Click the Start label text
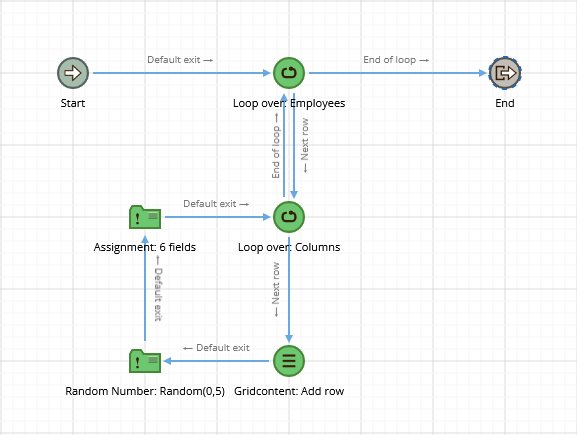Screen dimensions: 577x435 pyautogui.click(x=73, y=103)
